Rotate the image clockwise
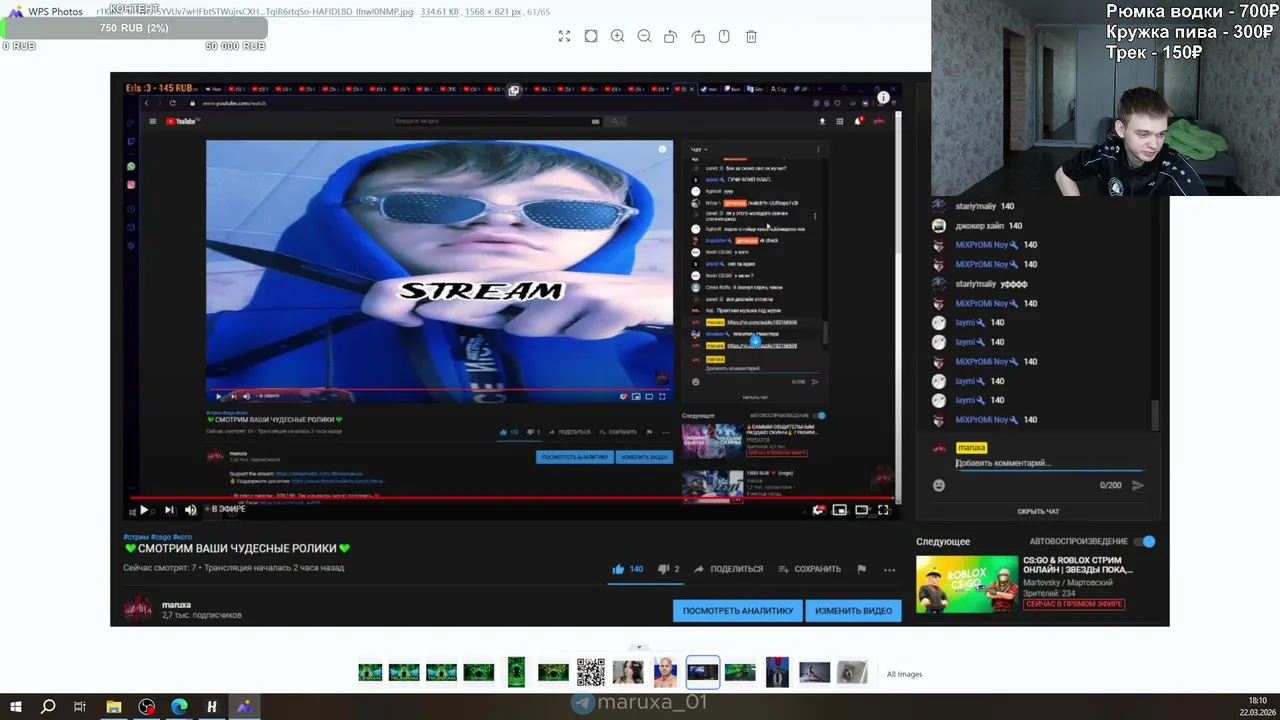The height and width of the screenshot is (720, 1280). click(x=698, y=36)
